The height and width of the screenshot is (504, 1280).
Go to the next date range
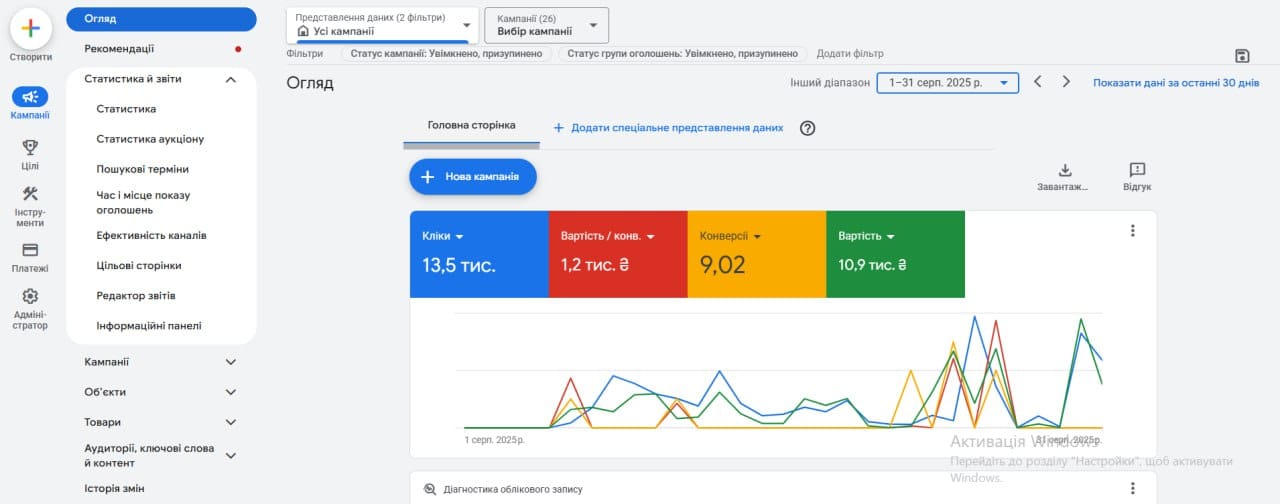point(1066,82)
